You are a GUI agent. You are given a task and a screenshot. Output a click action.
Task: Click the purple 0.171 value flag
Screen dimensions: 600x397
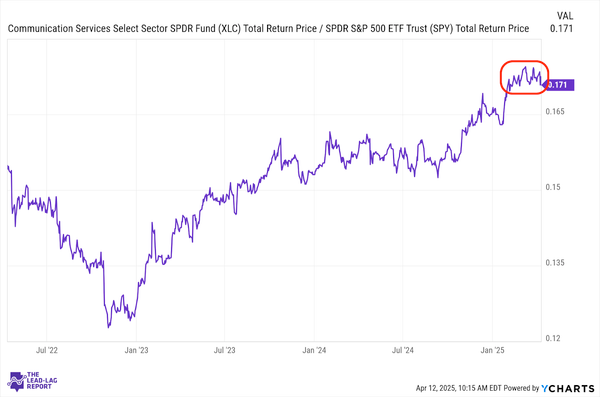(x=559, y=85)
